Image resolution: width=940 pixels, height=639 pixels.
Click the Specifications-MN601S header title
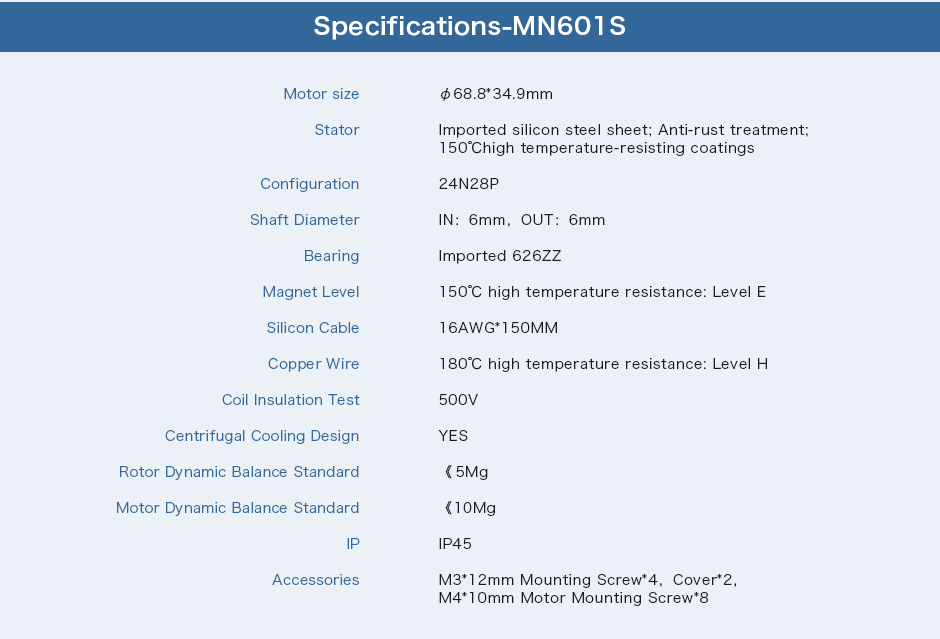click(x=469, y=26)
